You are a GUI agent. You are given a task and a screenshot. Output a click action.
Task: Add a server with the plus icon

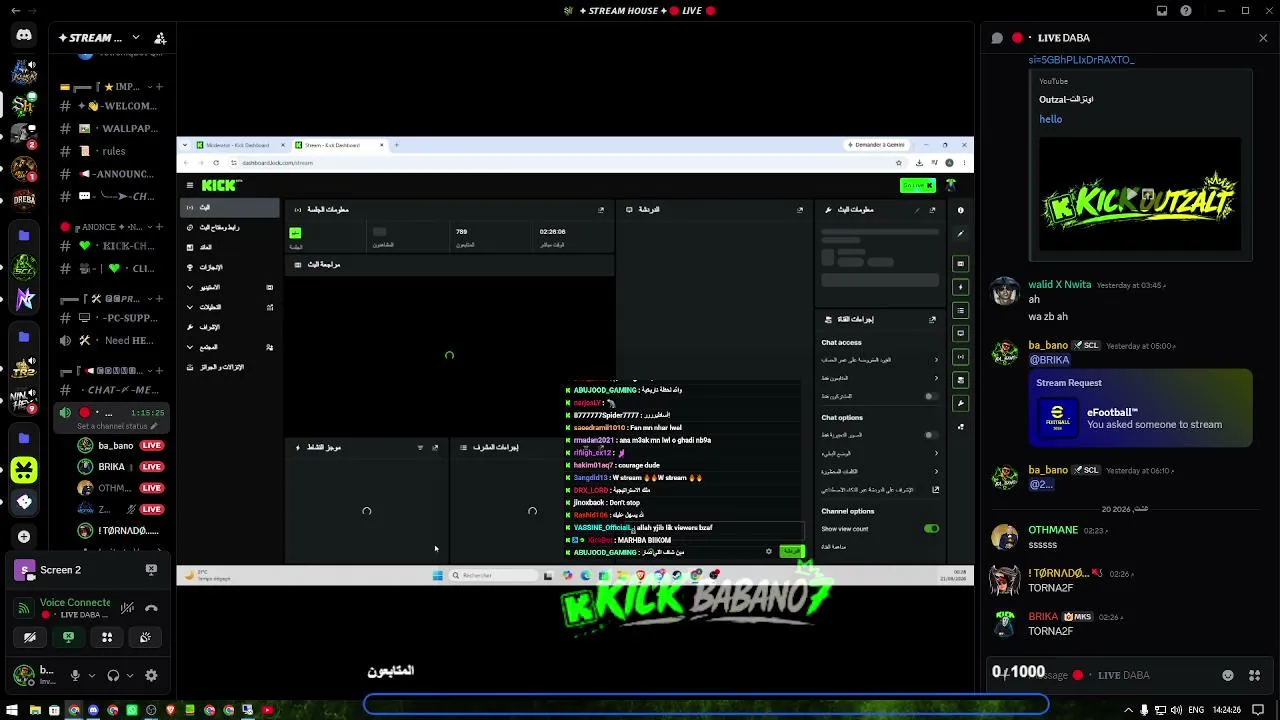coord(24,536)
